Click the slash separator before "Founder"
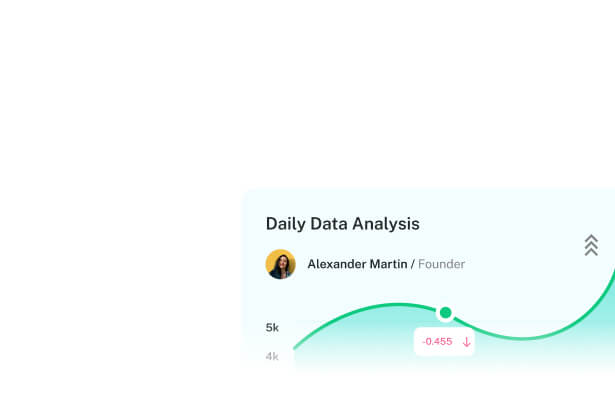The height and width of the screenshot is (400, 615). pyautogui.click(x=413, y=264)
